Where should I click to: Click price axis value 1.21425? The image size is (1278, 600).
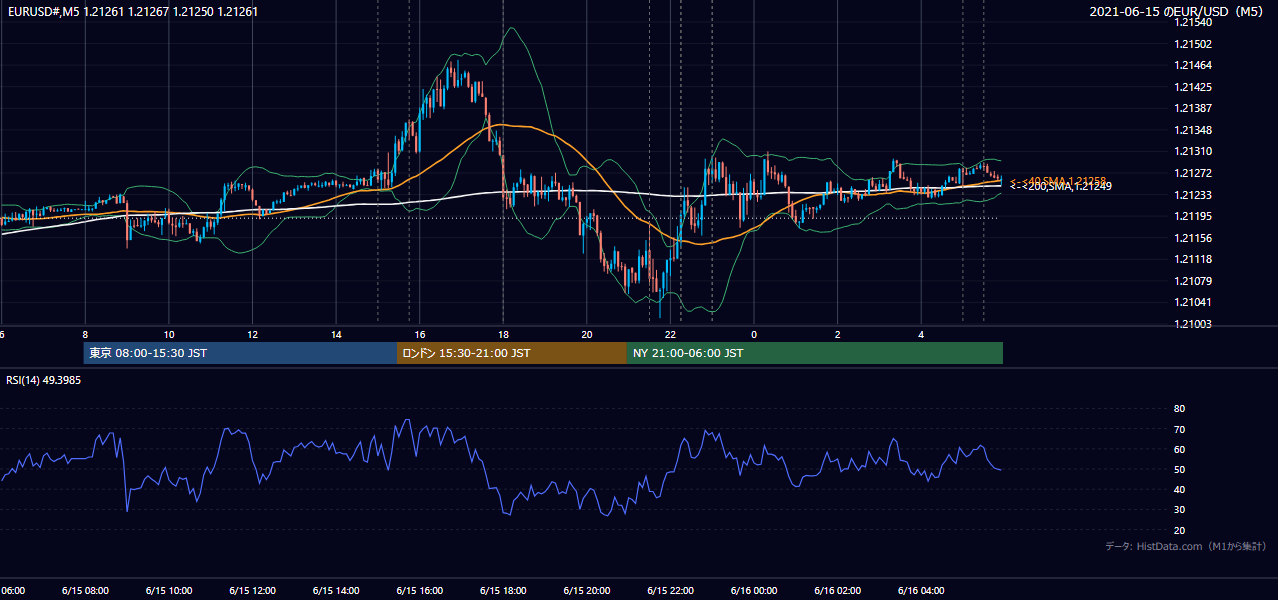1193,87
